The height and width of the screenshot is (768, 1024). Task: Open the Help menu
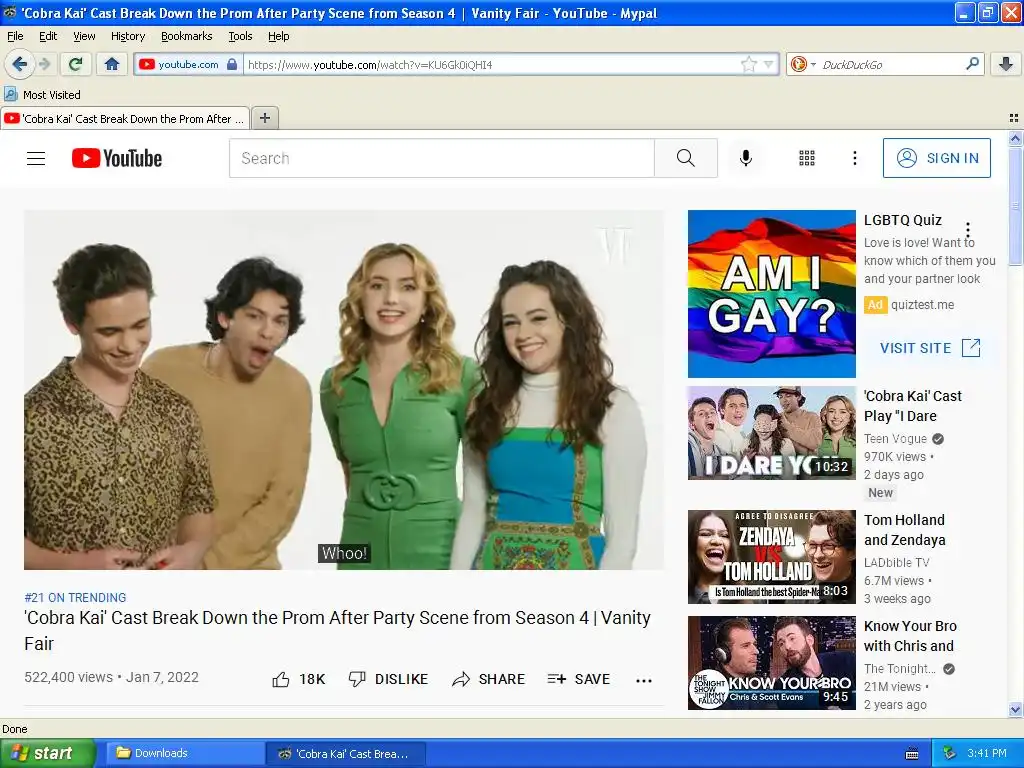tap(278, 36)
